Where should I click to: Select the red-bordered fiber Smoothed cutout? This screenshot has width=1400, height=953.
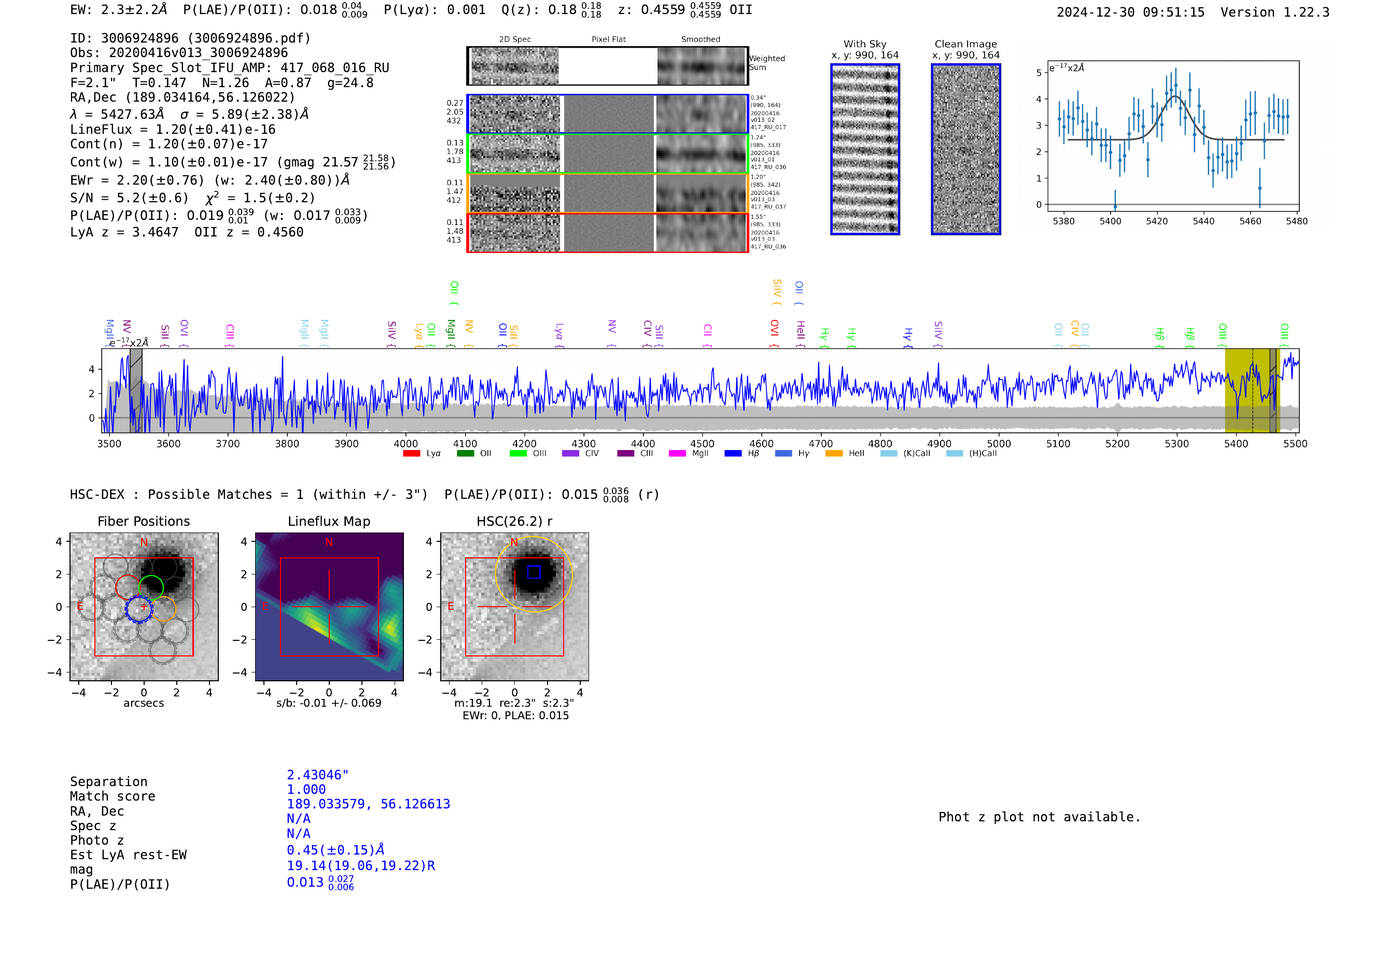click(x=701, y=232)
